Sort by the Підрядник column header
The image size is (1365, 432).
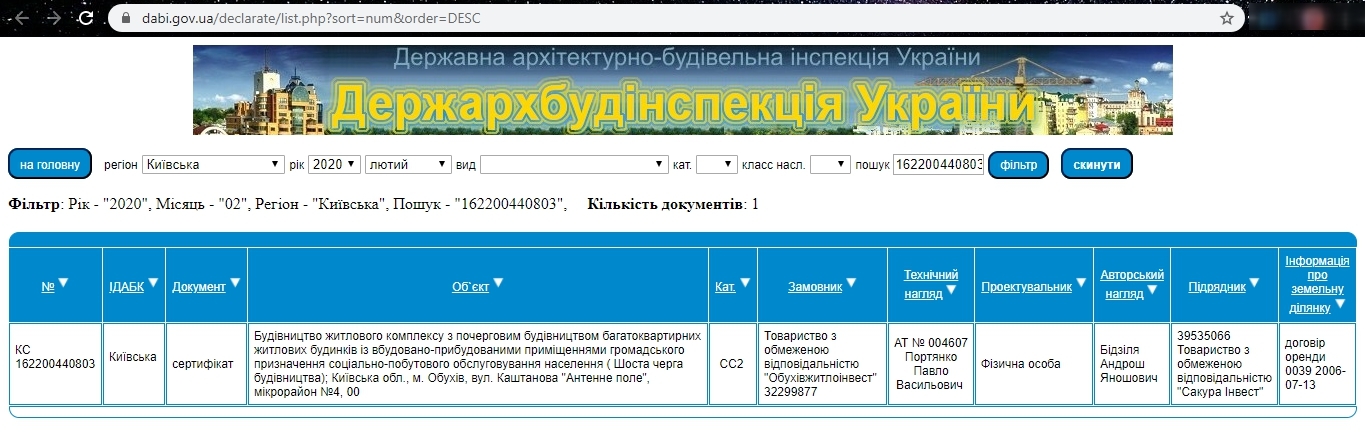click(x=1217, y=286)
